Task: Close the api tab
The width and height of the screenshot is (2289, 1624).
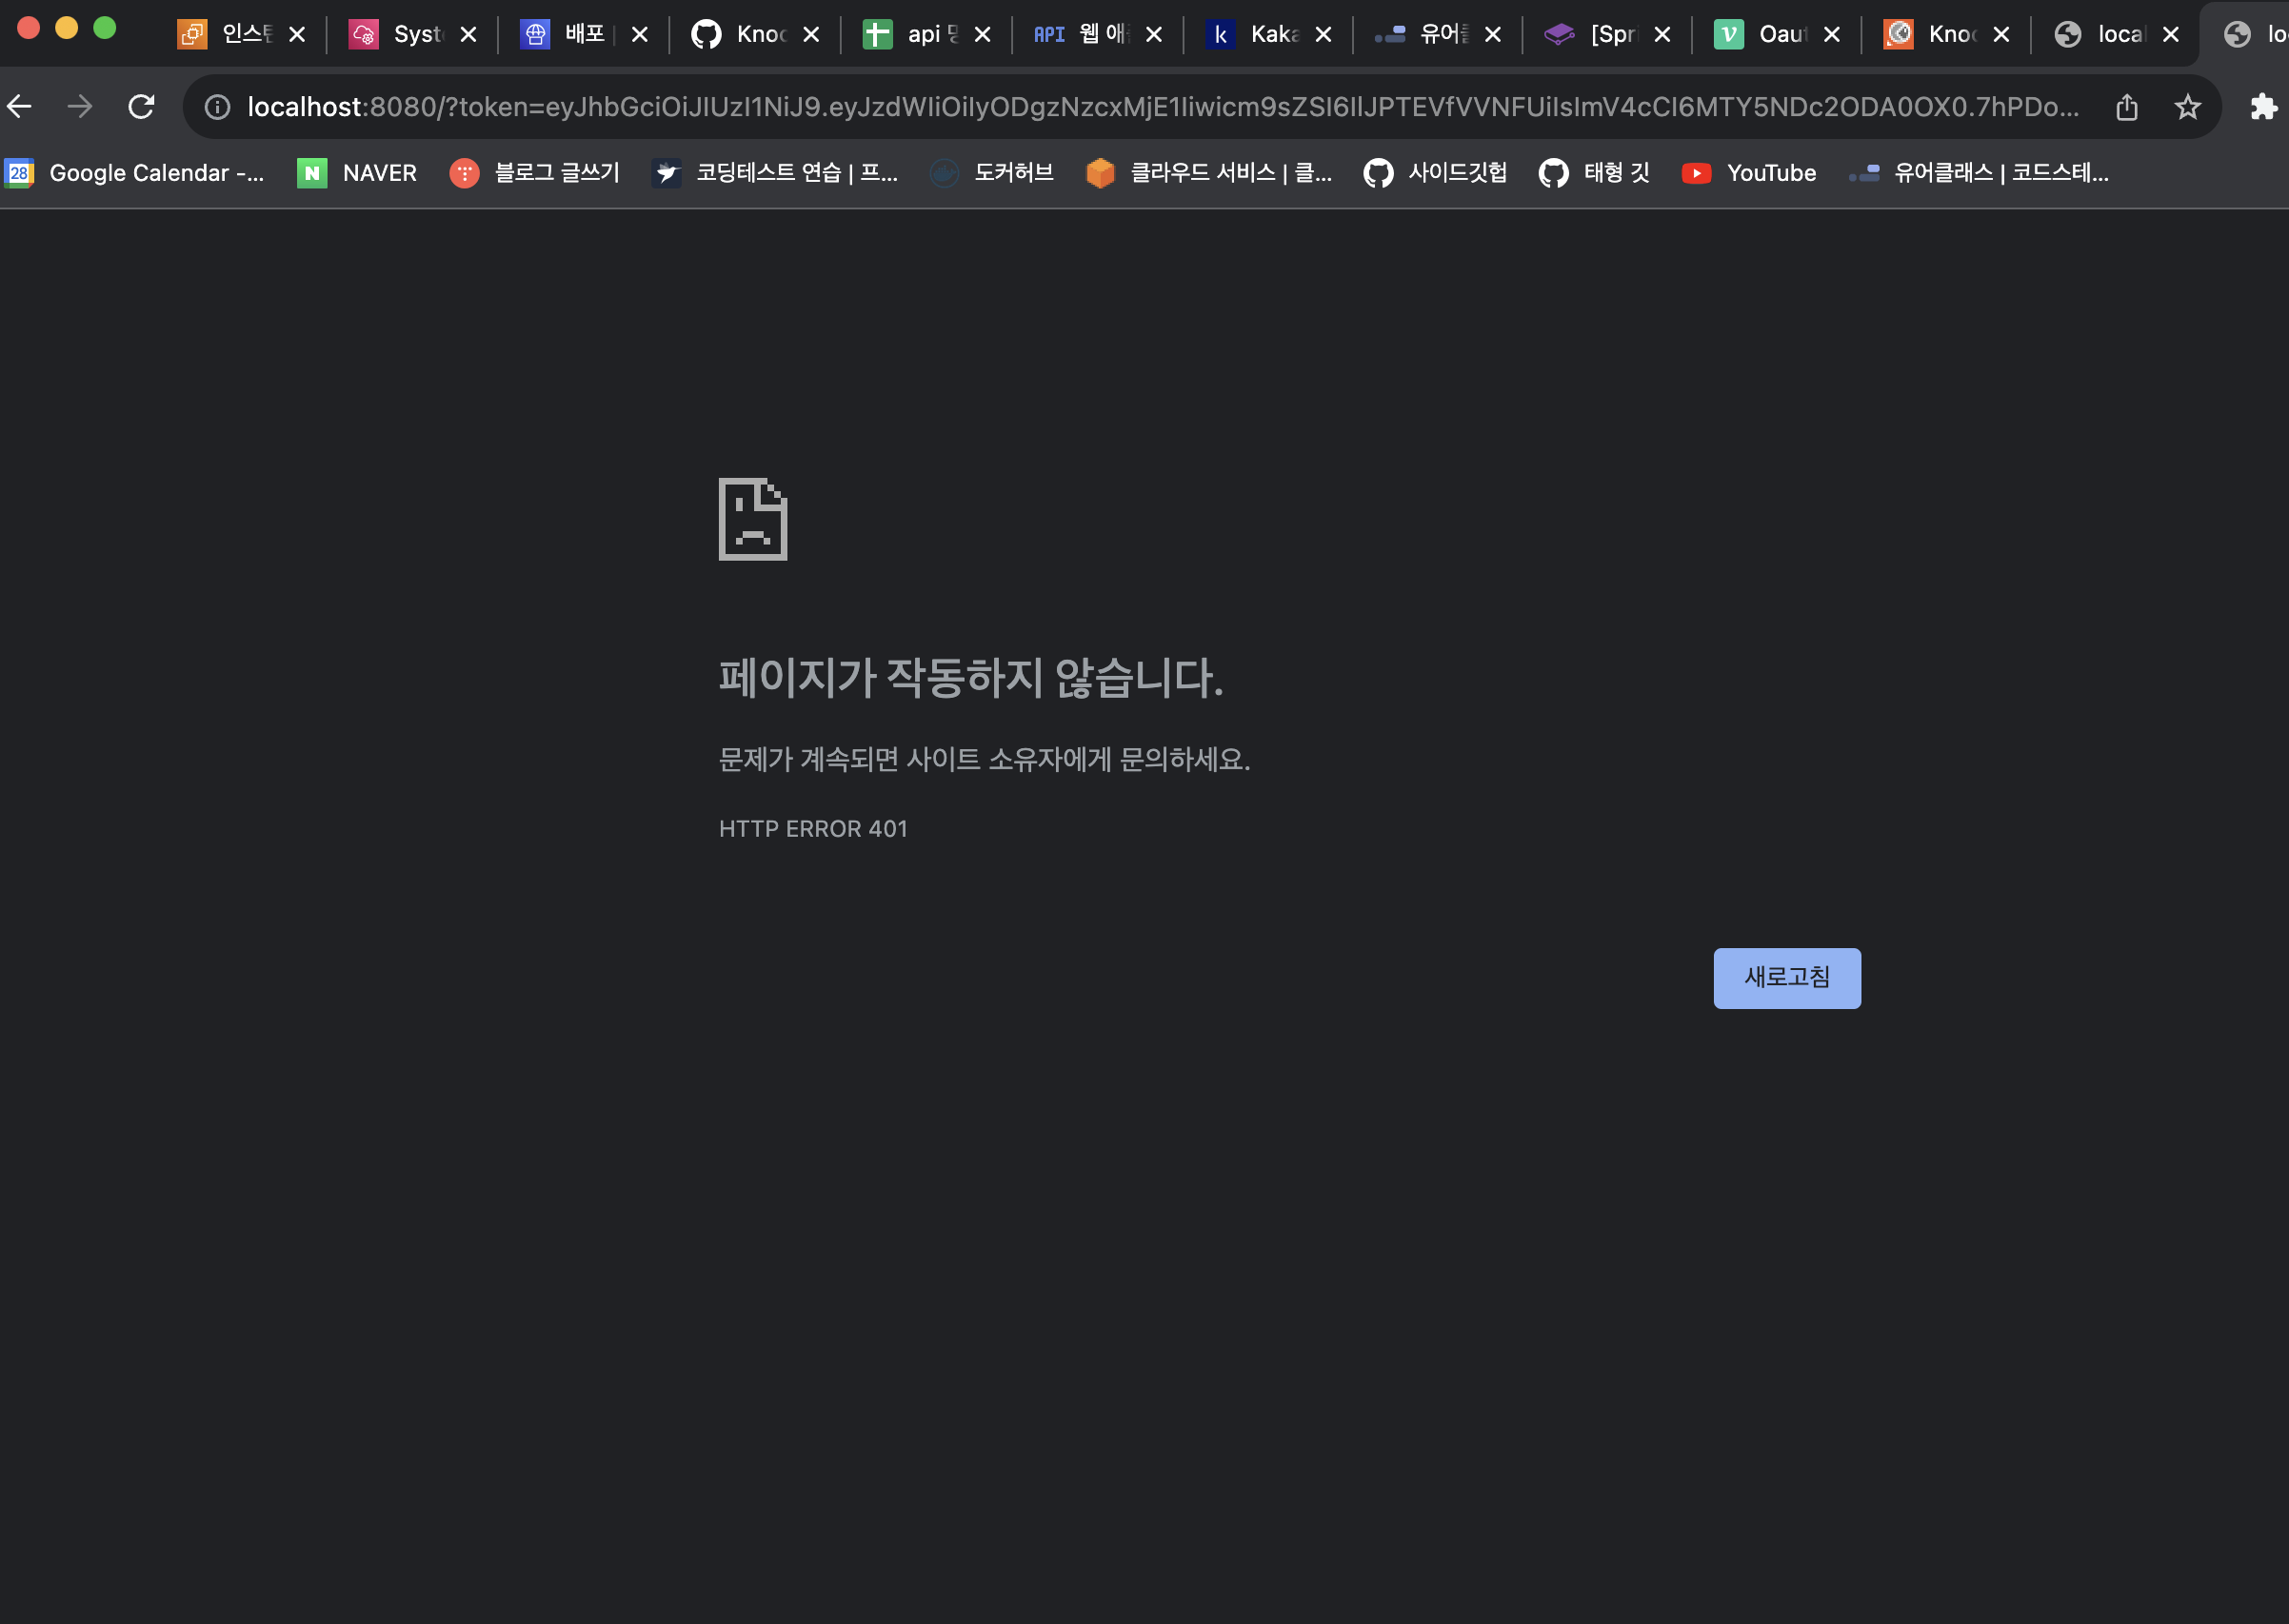Action: point(982,34)
